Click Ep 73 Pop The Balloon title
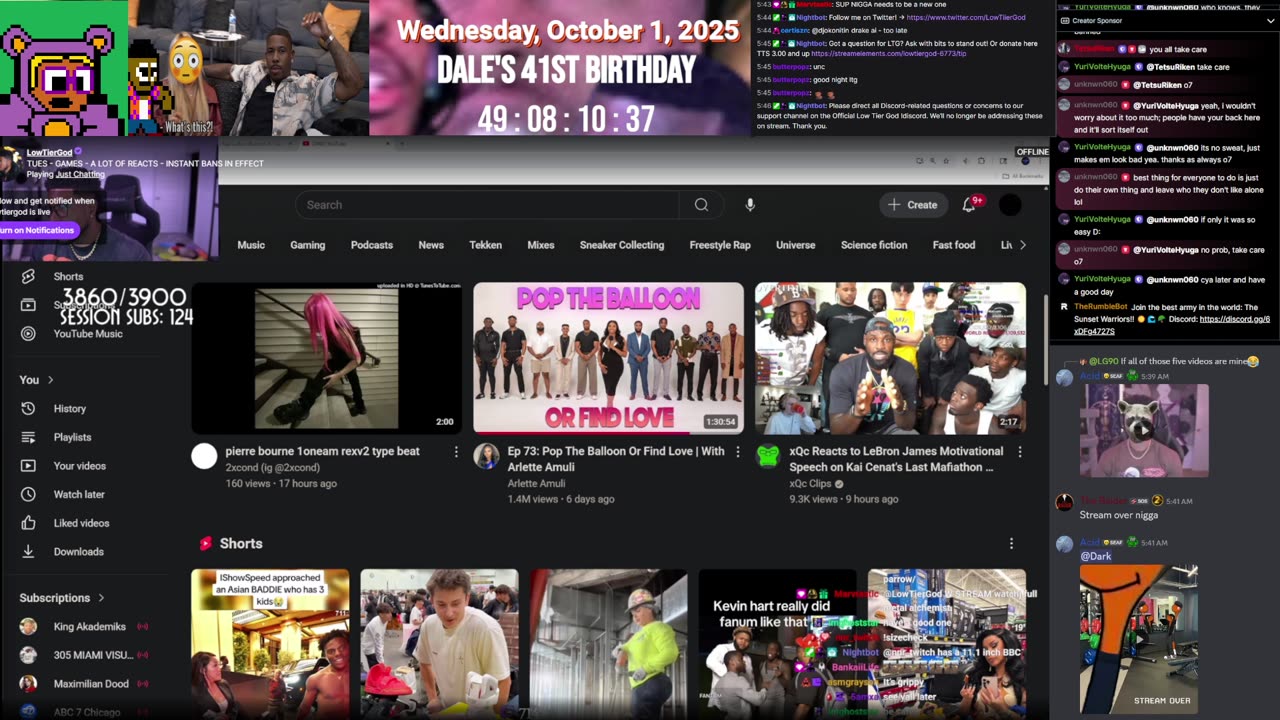 [616, 459]
